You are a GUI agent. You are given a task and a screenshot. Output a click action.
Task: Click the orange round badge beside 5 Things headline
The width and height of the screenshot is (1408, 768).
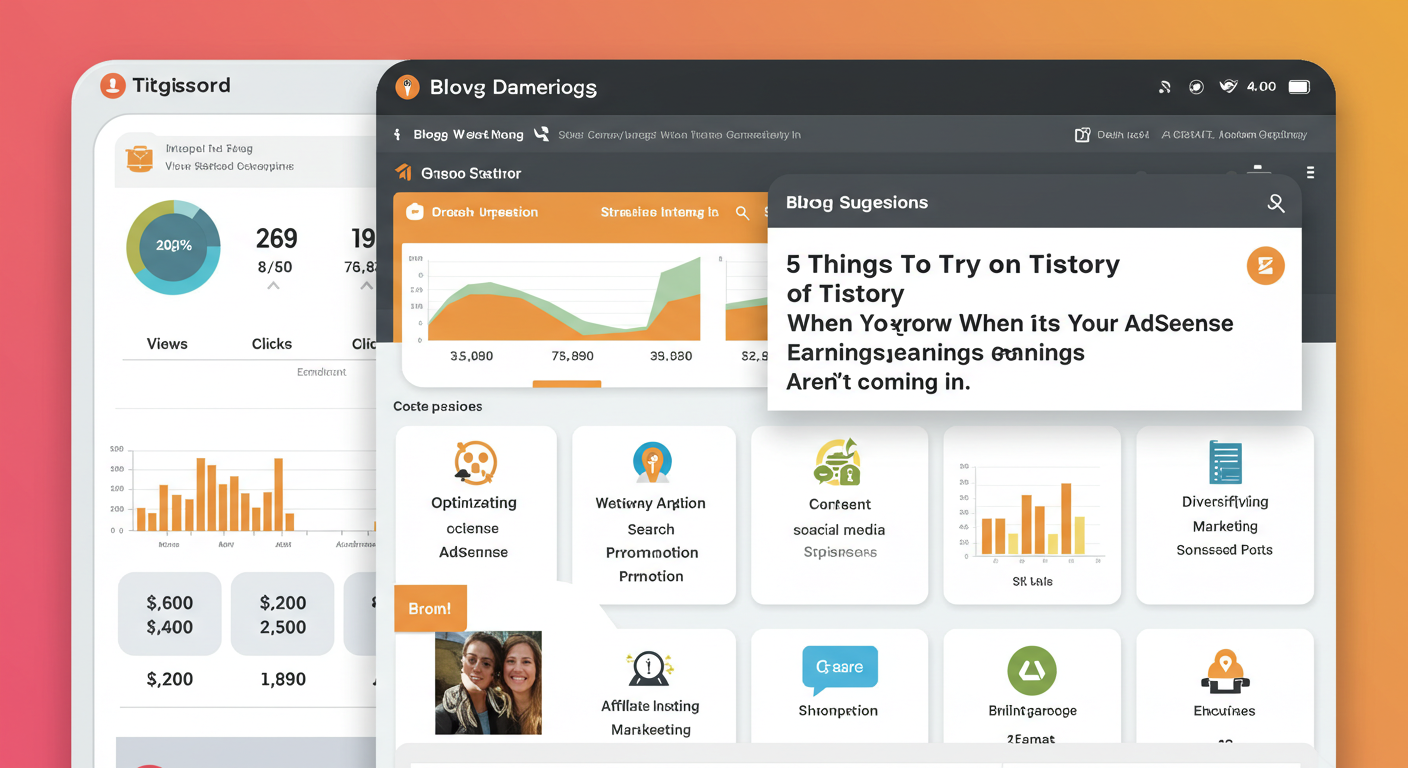tap(1265, 266)
